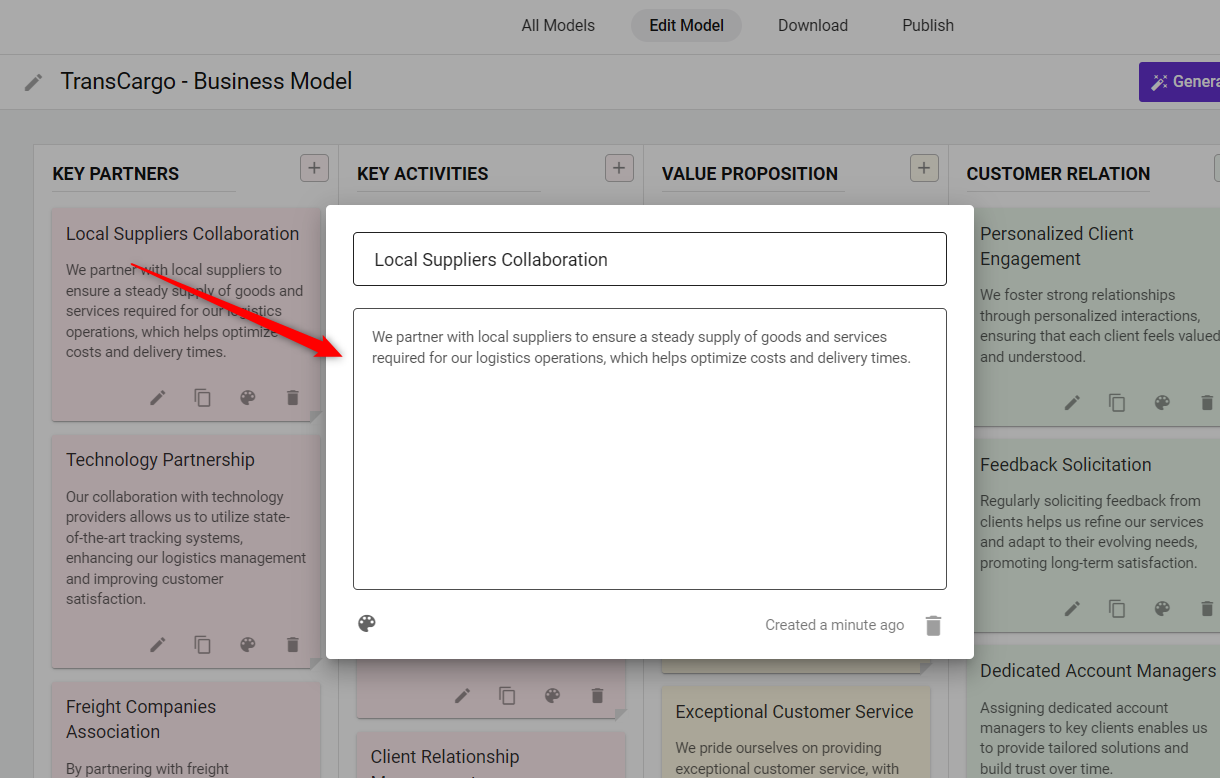The width and height of the screenshot is (1220, 778).
Task: Add a new Key Partners card
Action: [x=314, y=168]
